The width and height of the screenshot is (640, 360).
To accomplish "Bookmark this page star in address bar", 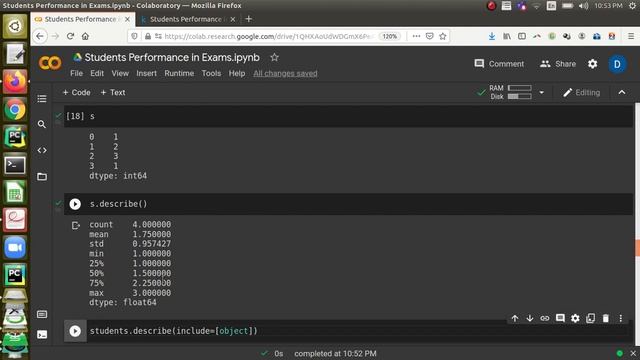I will [x=443, y=36].
